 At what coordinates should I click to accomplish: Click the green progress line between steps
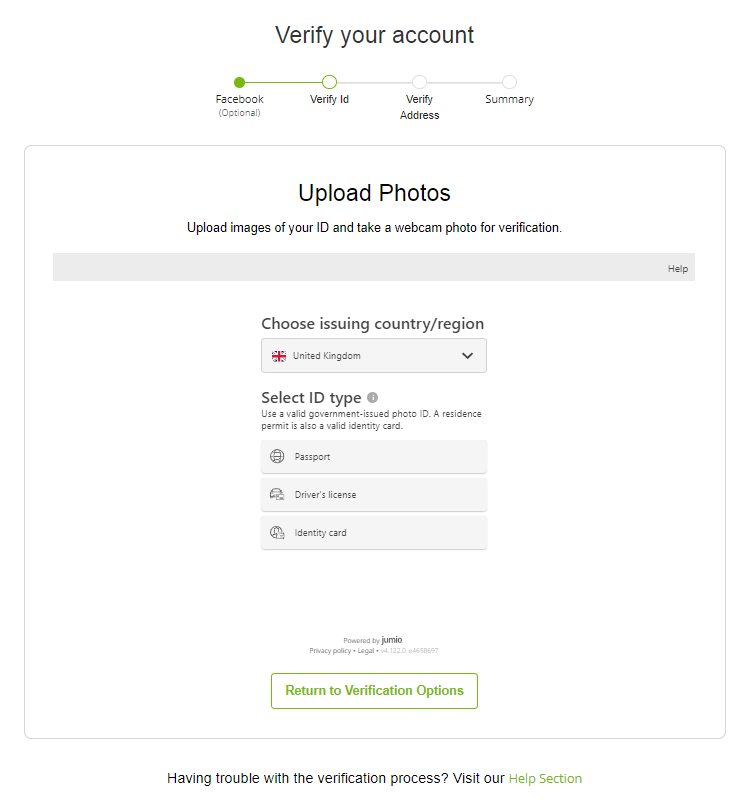(284, 82)
